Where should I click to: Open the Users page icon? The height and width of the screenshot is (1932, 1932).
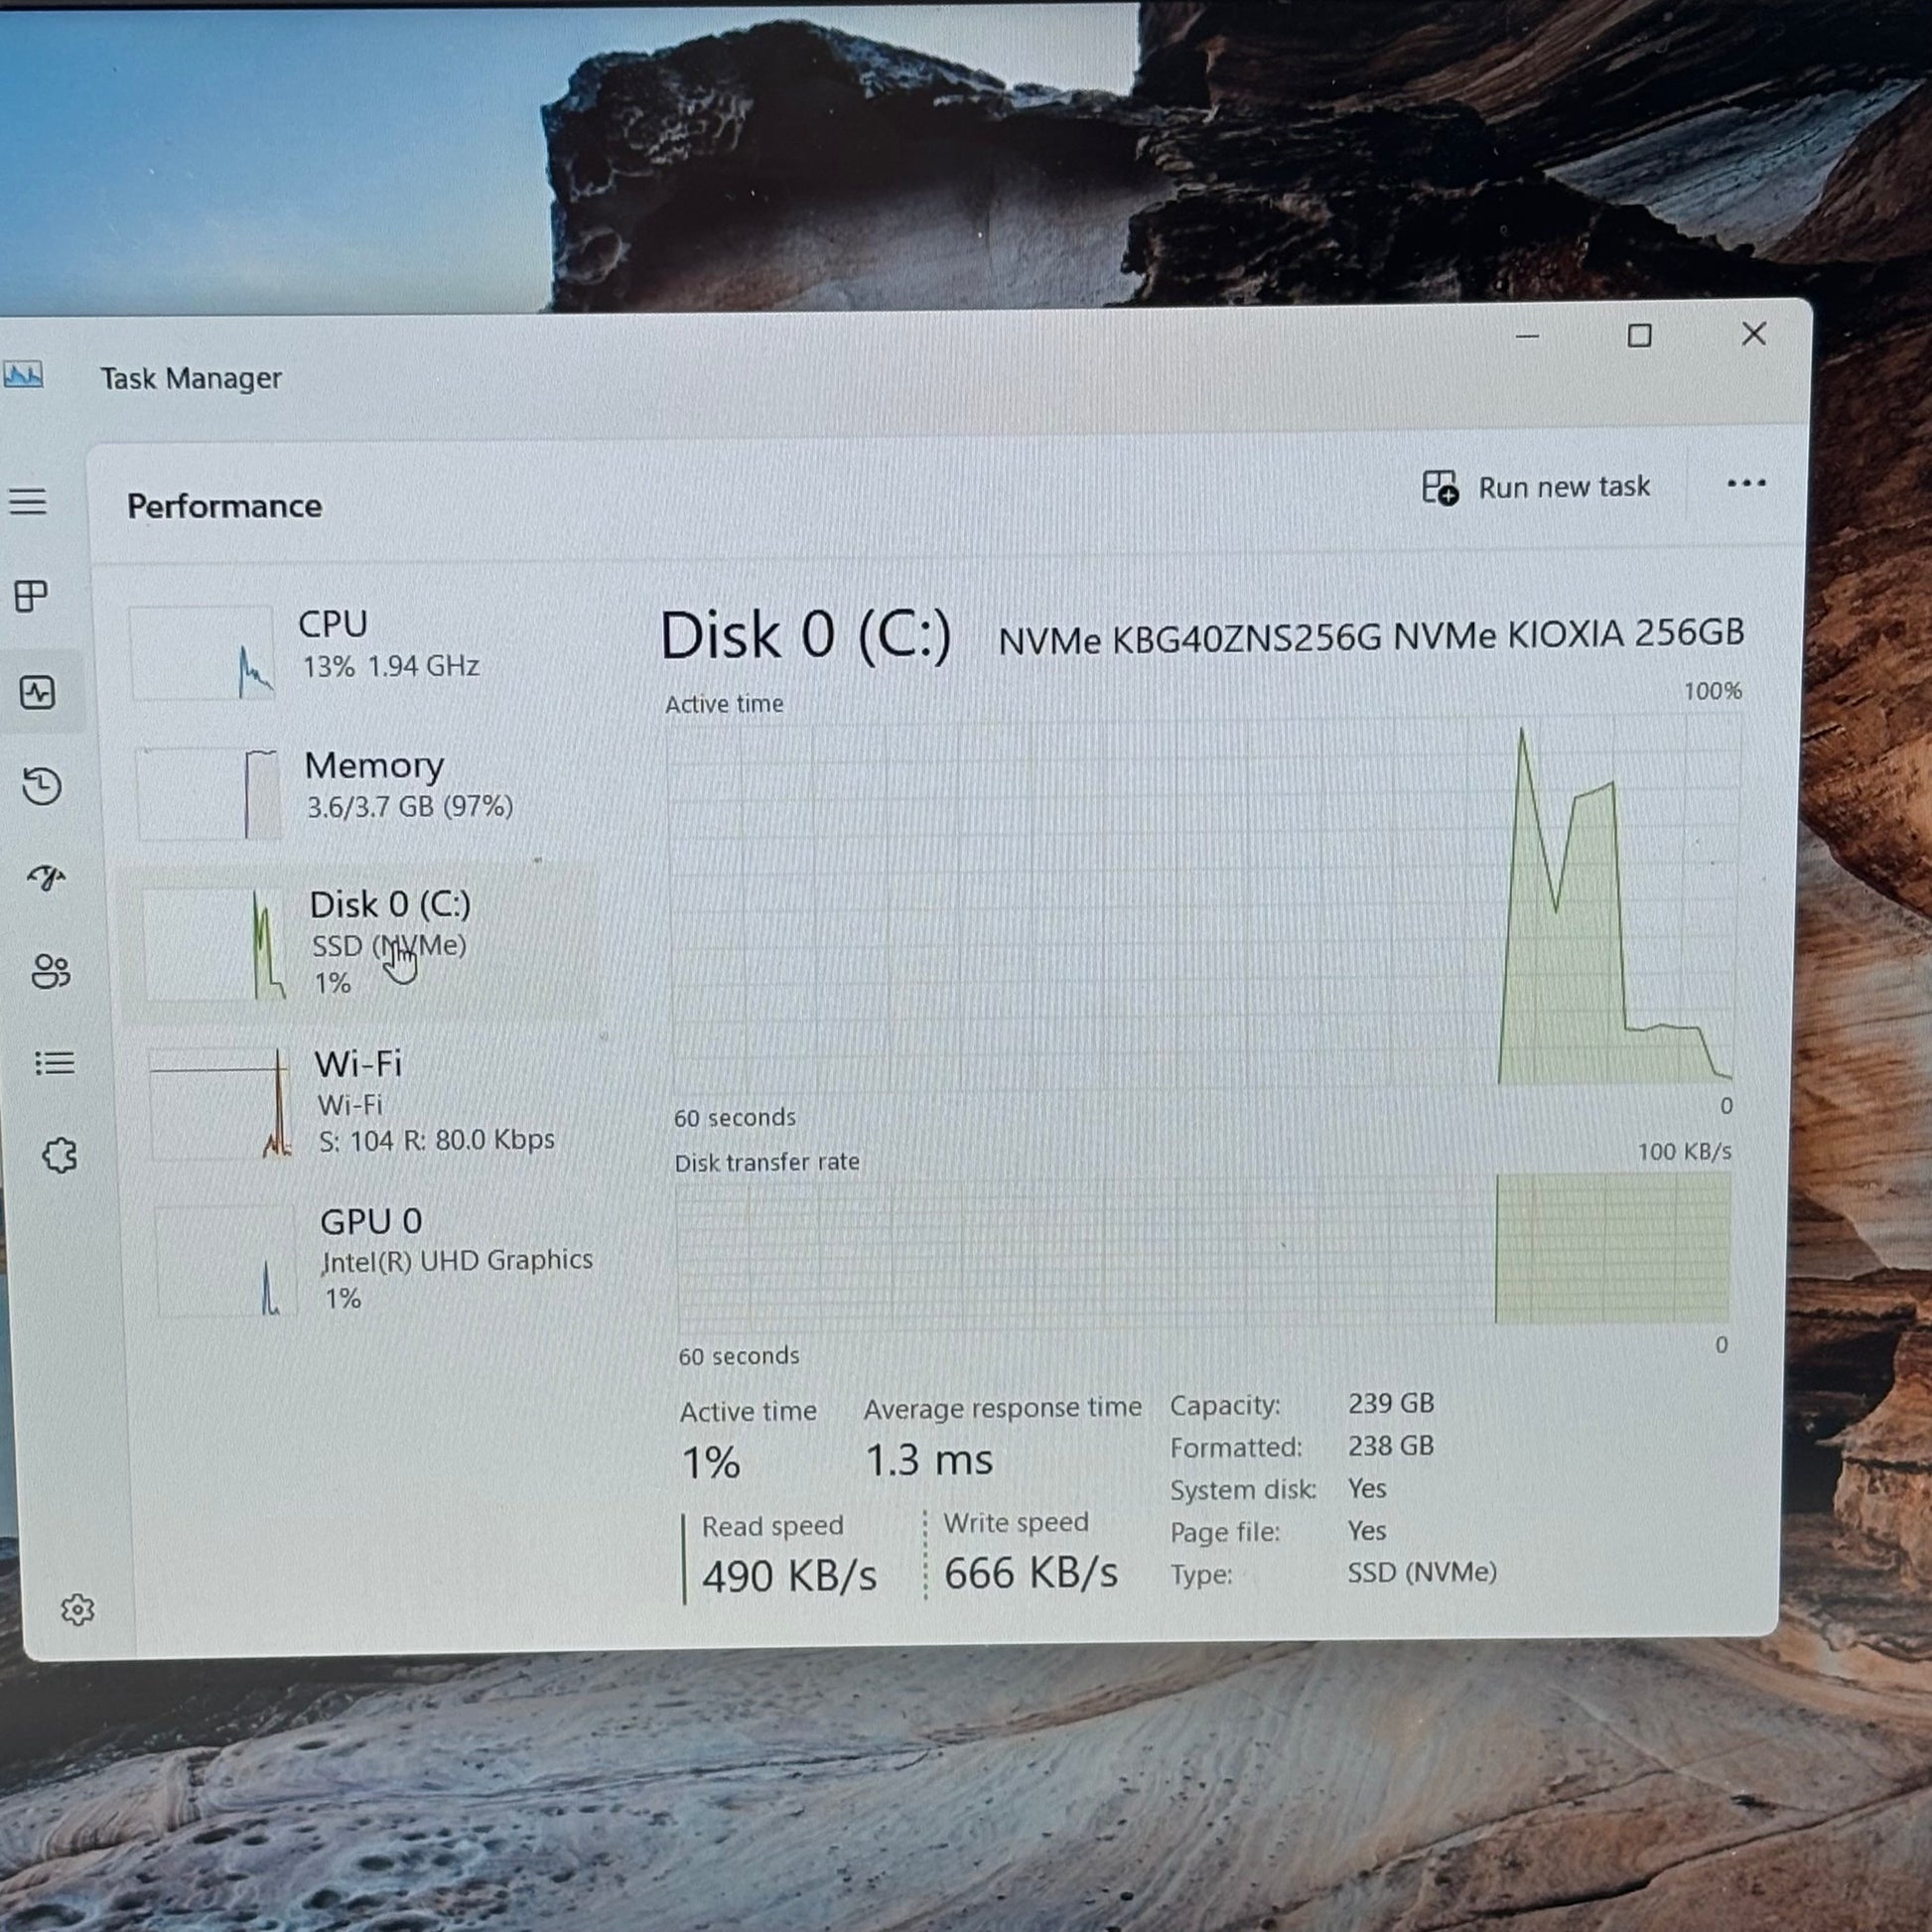point(50,970)
